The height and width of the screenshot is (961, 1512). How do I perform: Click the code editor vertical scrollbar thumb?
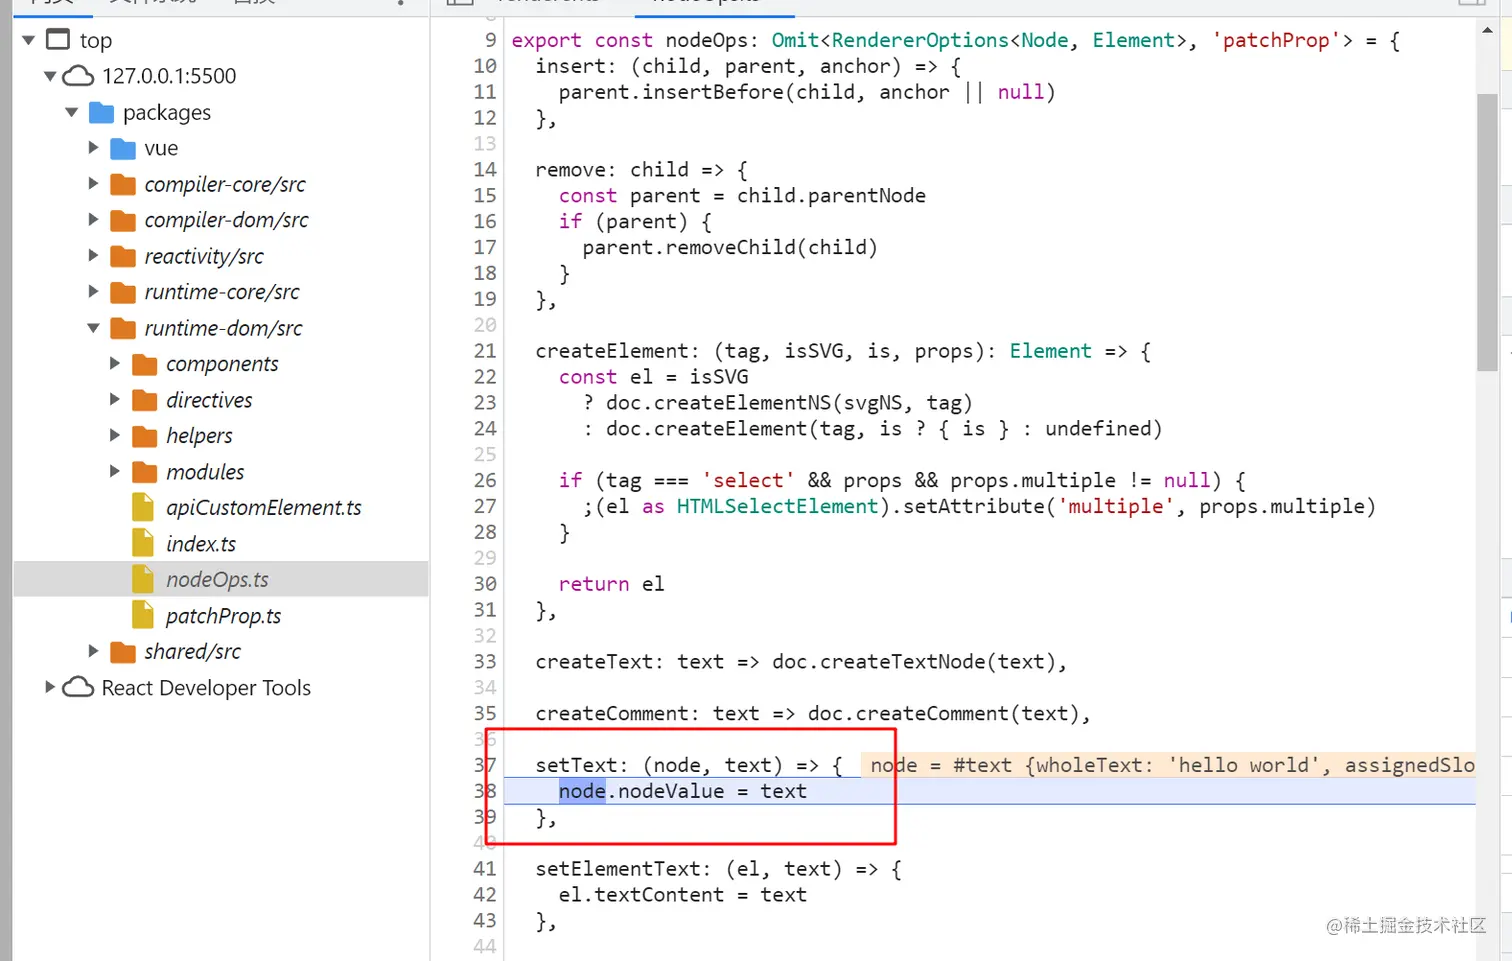tap(1487, 232)
